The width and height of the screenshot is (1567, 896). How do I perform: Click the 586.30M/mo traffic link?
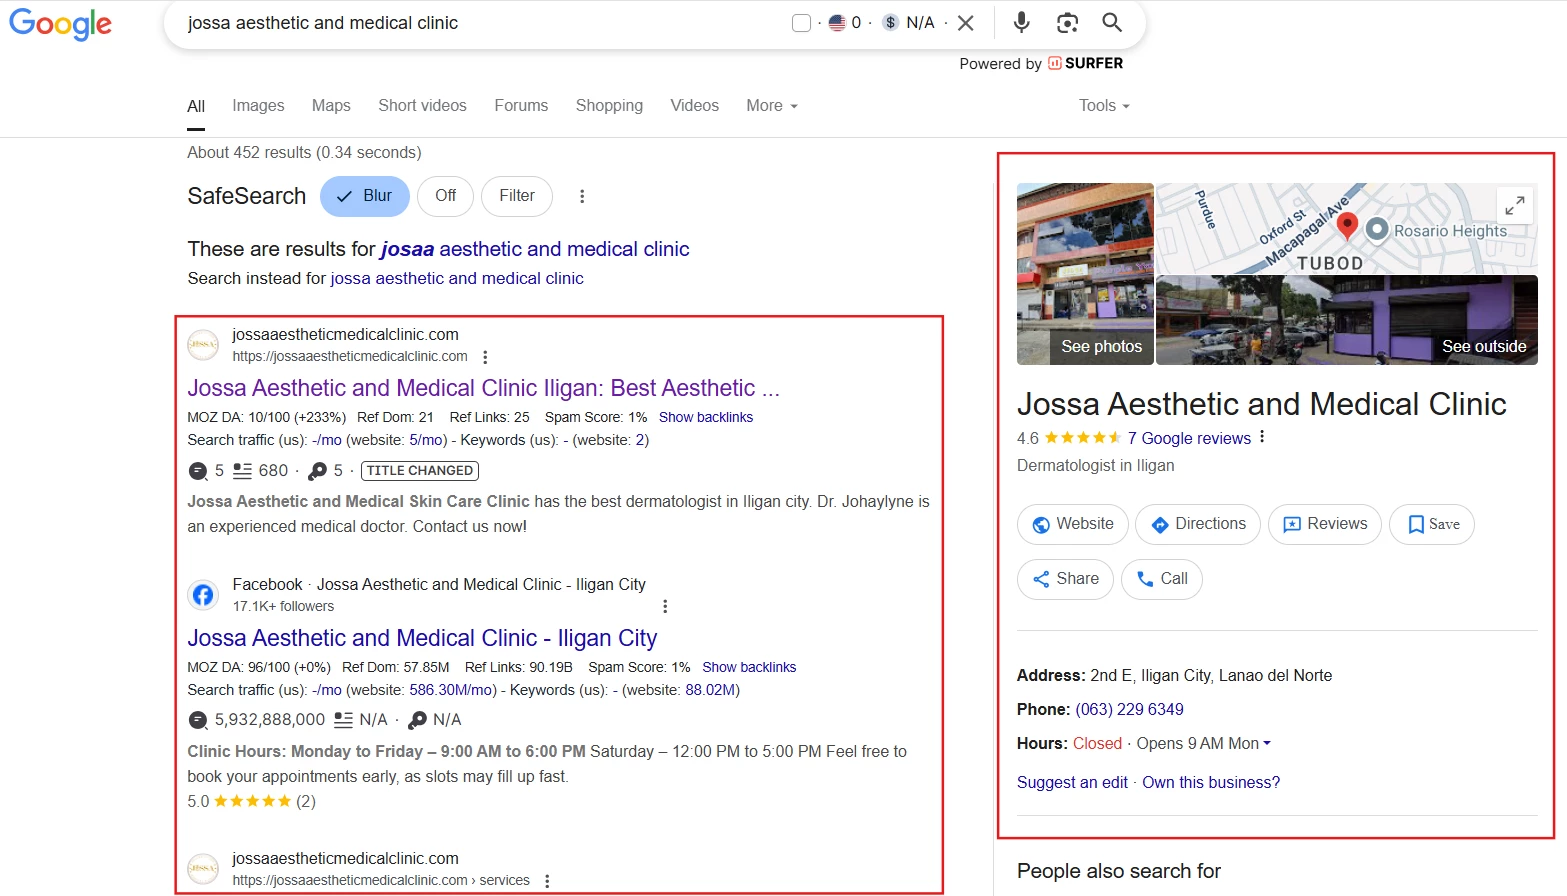pos(452,690)
